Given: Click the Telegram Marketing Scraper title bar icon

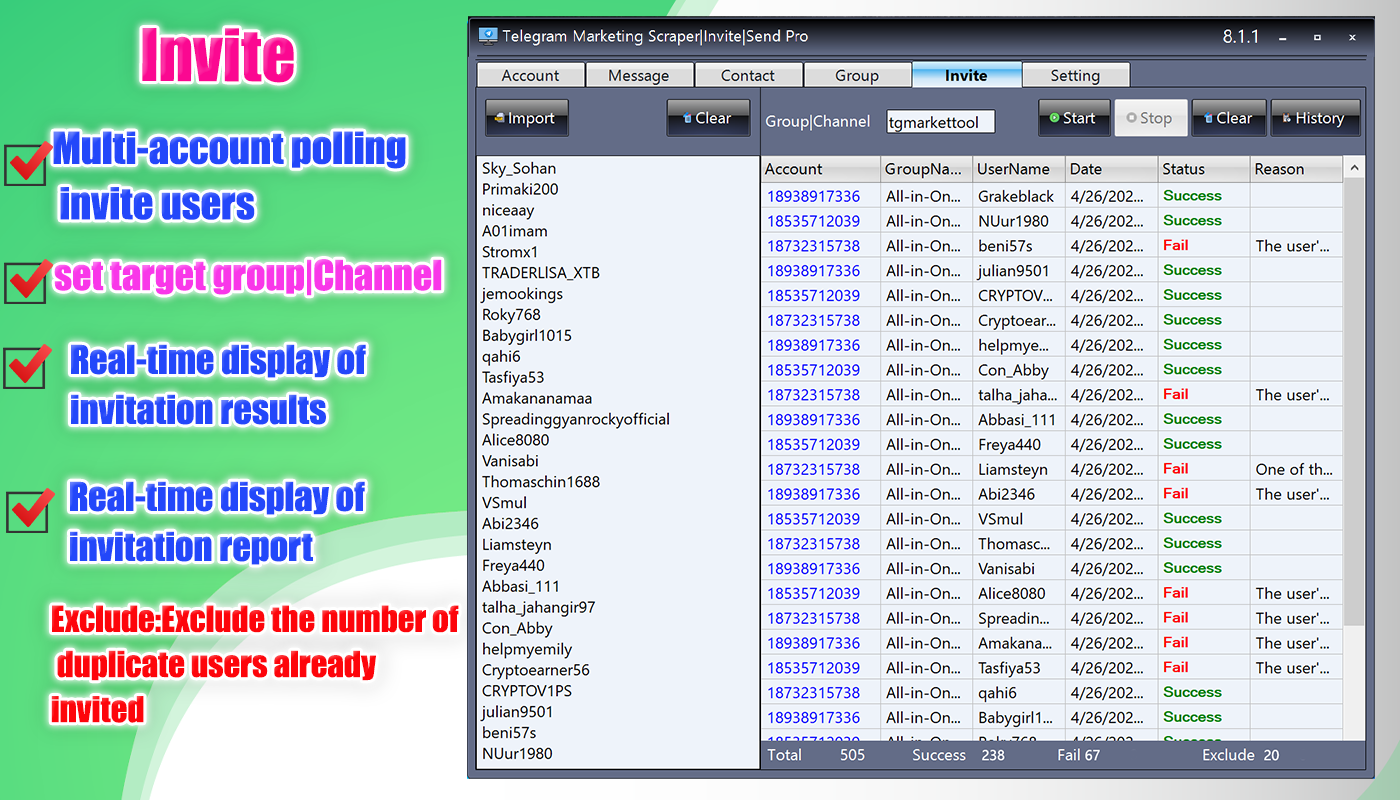Looking at the screenshot, I should pos(488,35).
